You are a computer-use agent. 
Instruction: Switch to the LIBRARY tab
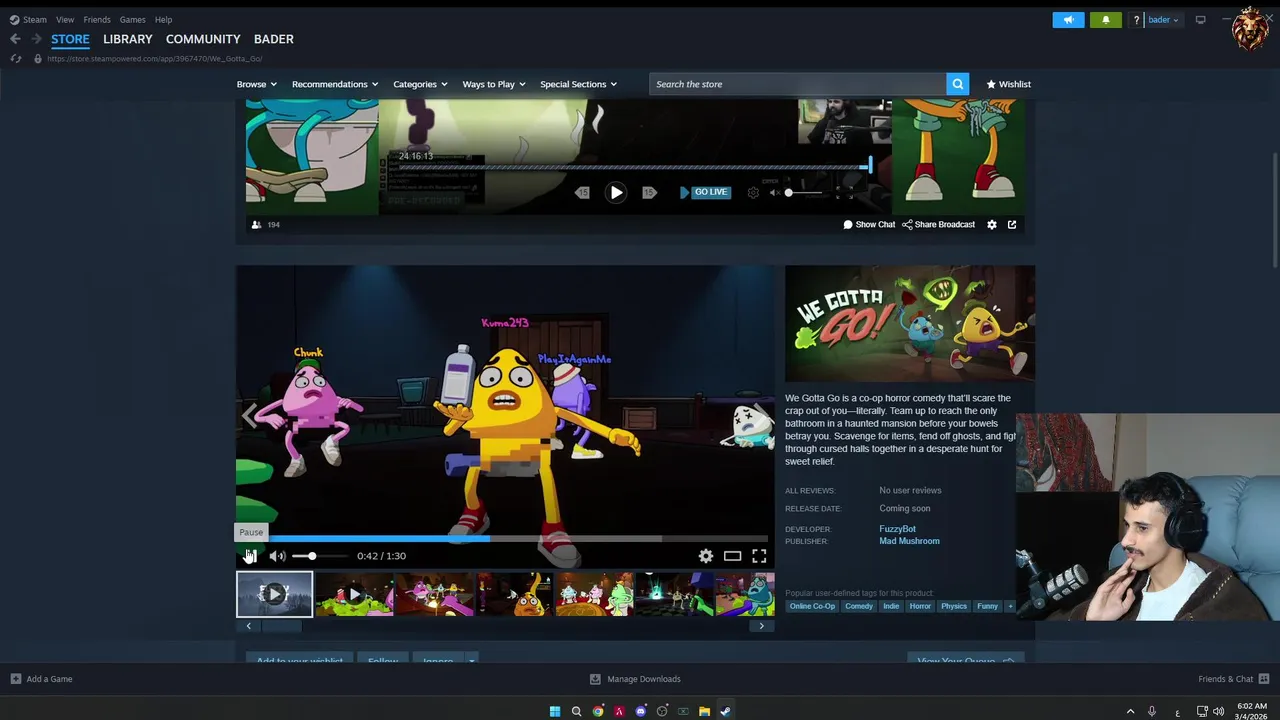pyautogui.click(x=128, y=39)
